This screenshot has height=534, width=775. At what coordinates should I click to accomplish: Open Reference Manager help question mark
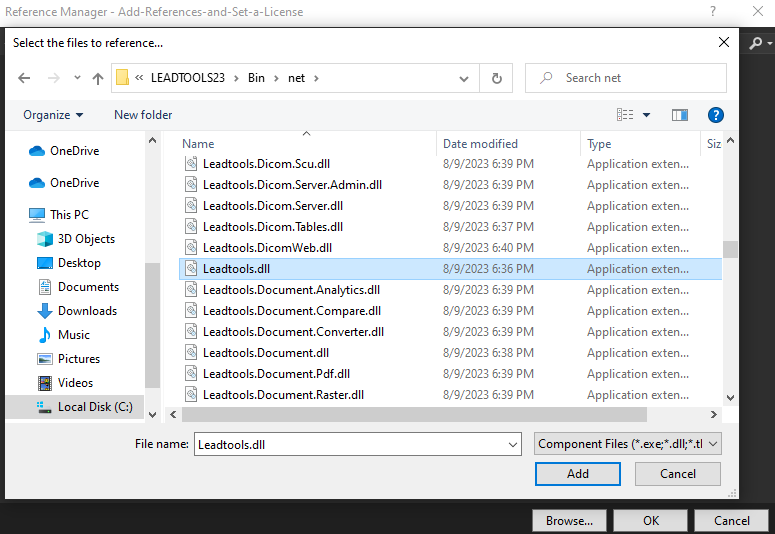tap(713, 11)
